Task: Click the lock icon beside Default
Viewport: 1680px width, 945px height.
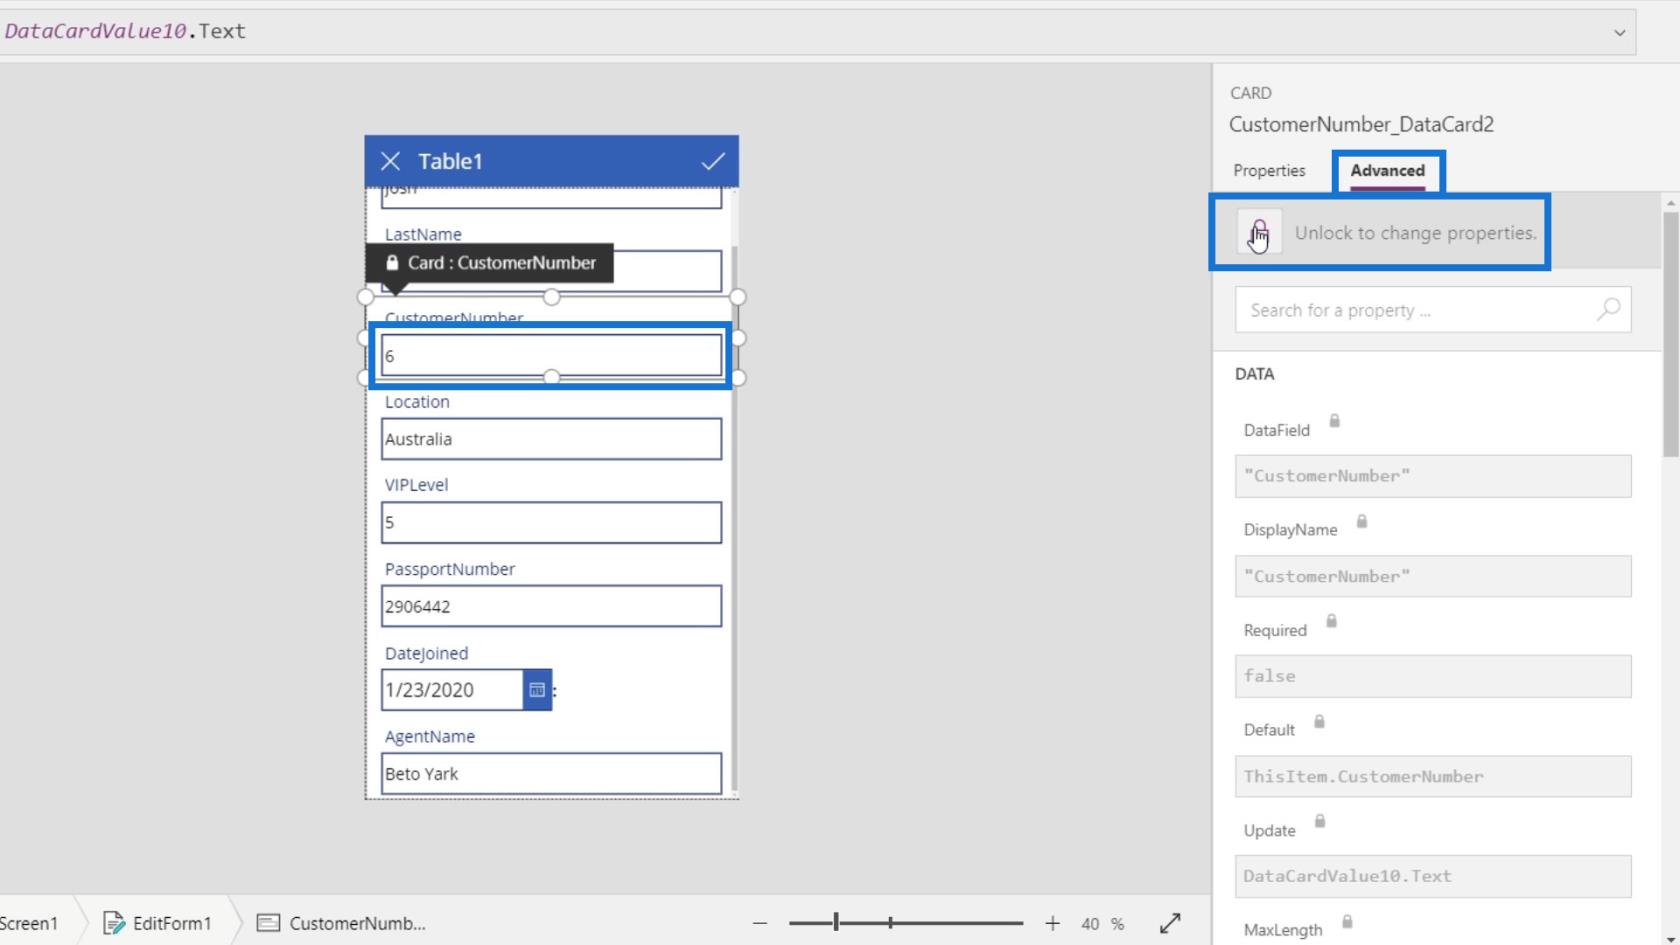Action: point(1319,721)
